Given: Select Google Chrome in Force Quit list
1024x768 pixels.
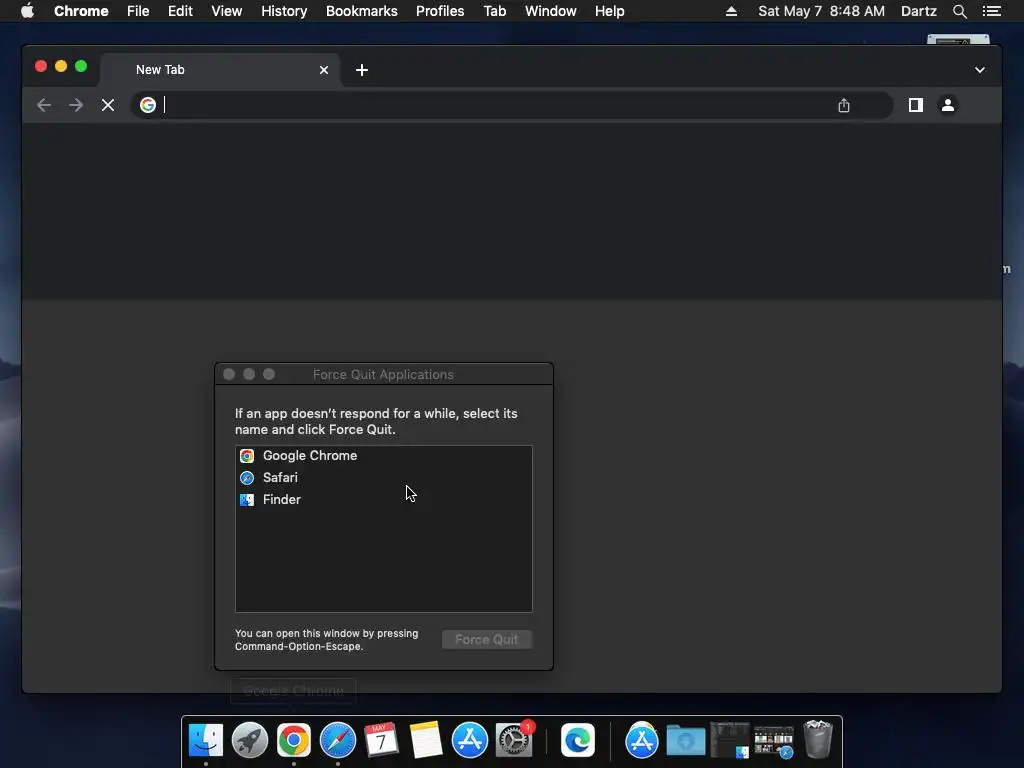Looking at the screenshot, I should [383, 456].
